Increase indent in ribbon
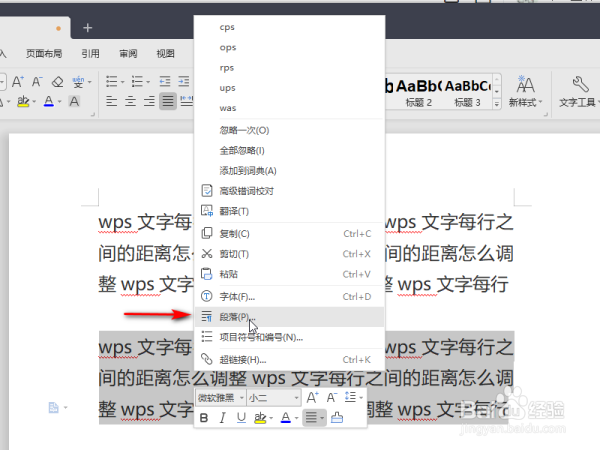Image resolution: width=600 pixels, height=450 pixels. pos(184,82)
